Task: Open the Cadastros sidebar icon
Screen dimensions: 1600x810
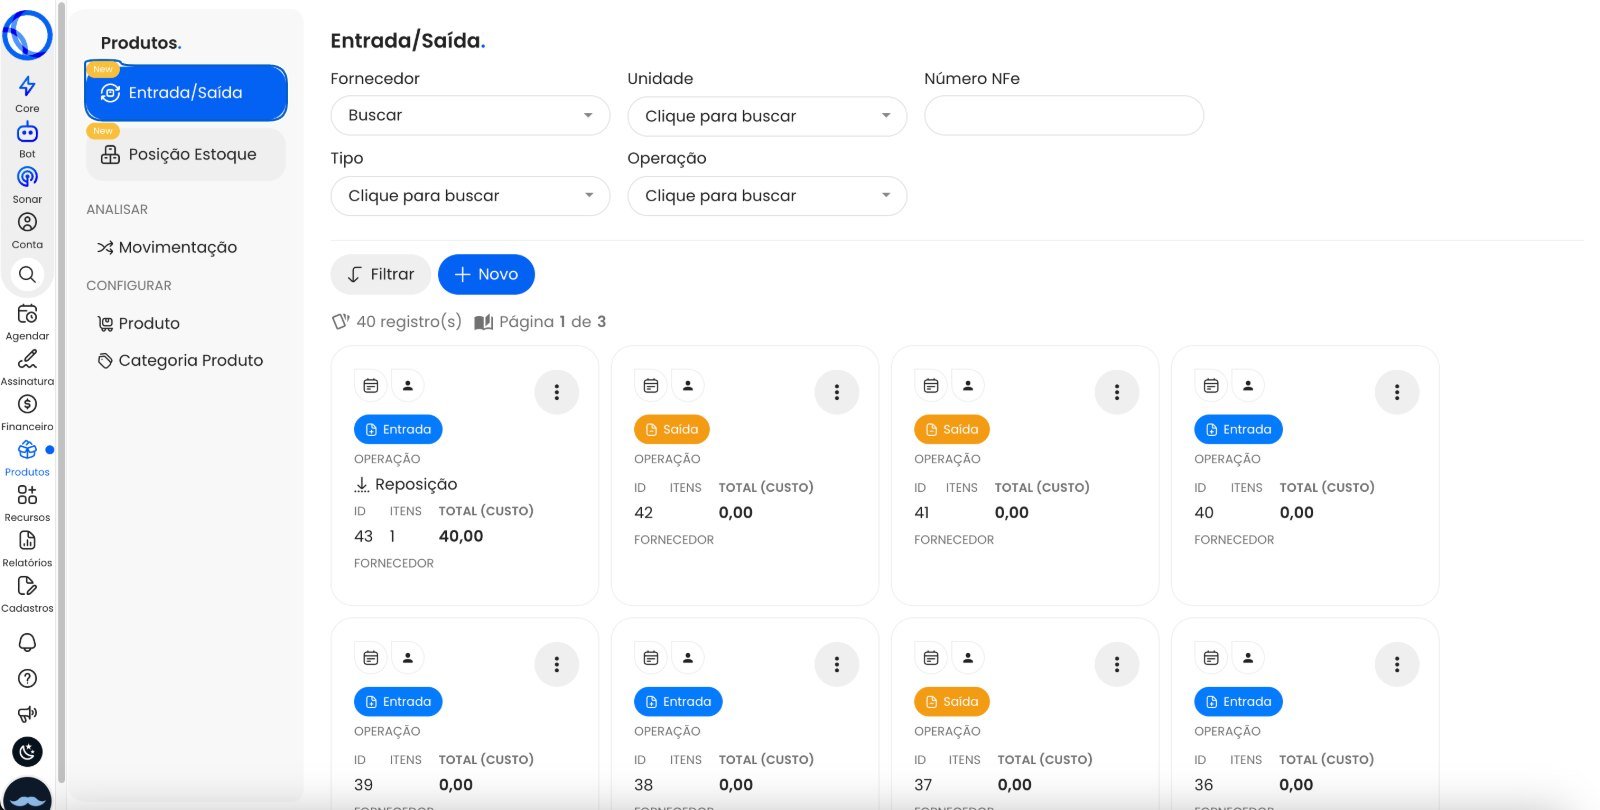Action: tap(27, 586)
